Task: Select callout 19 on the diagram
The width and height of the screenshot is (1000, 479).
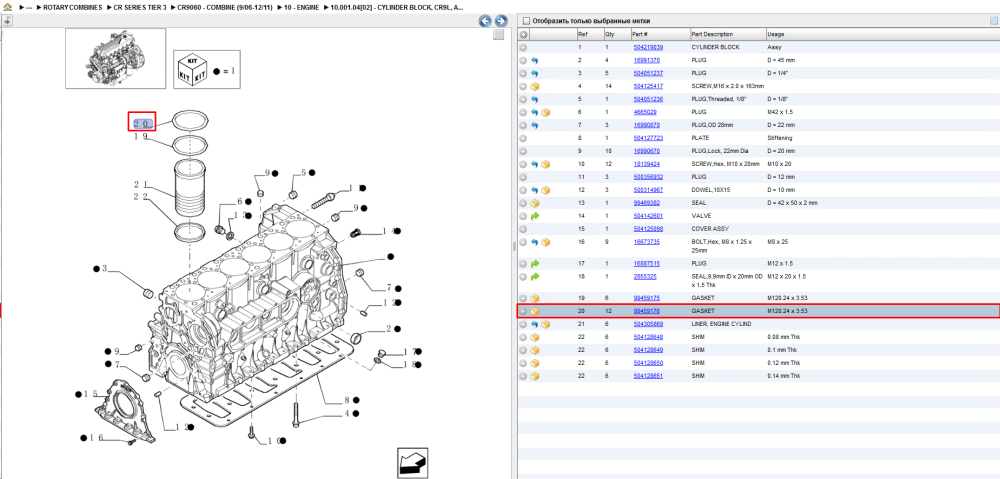Action: [141, 136]
